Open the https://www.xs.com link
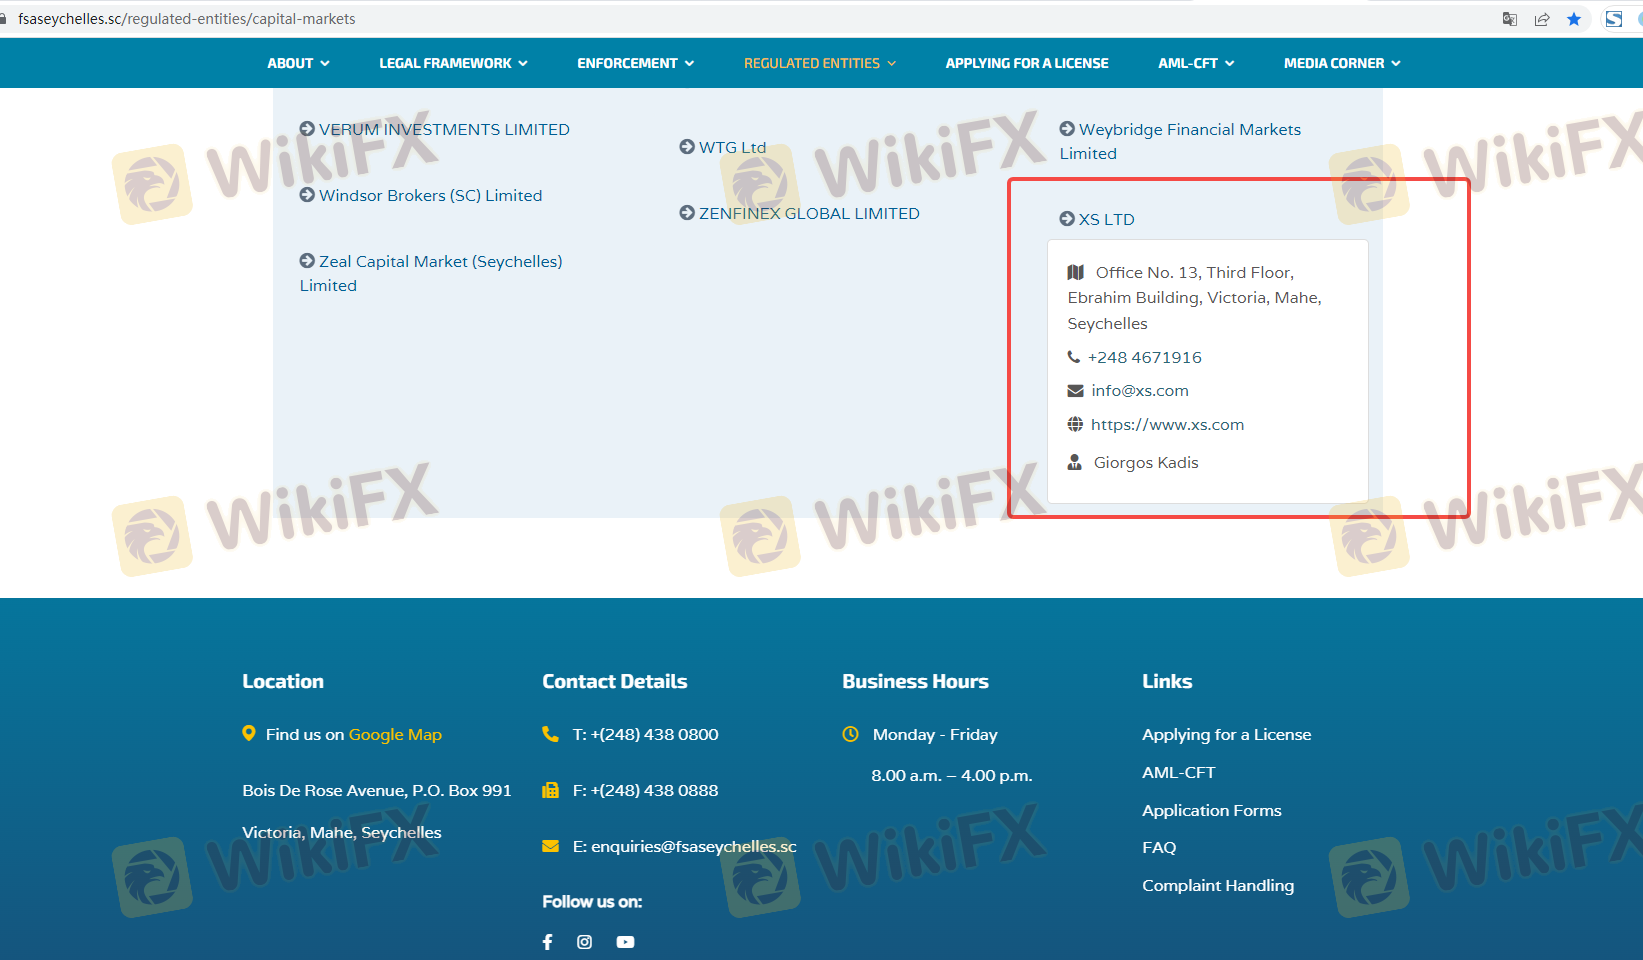 (1167, 425)
